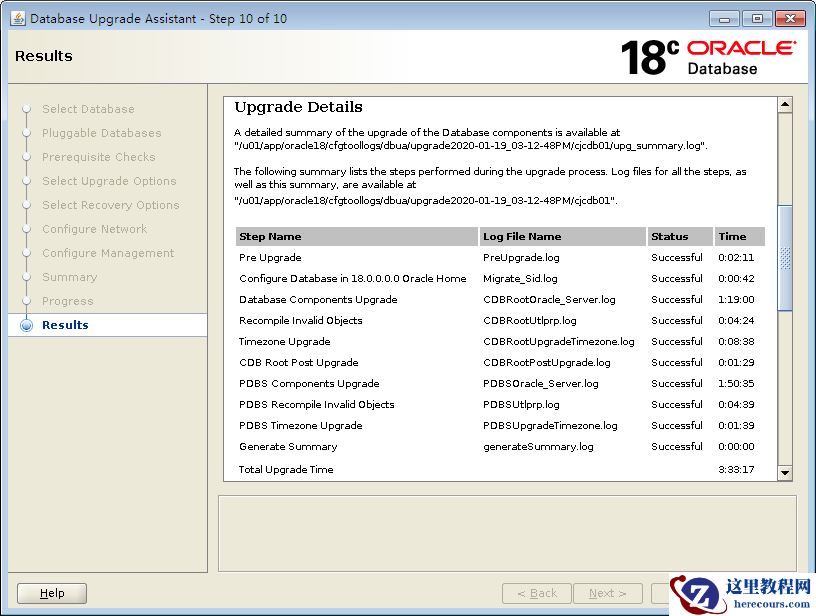Viewport: 816px width, 616px height.
Task: Click the generateSummary.log file name
Action: (x=538, y=446)
